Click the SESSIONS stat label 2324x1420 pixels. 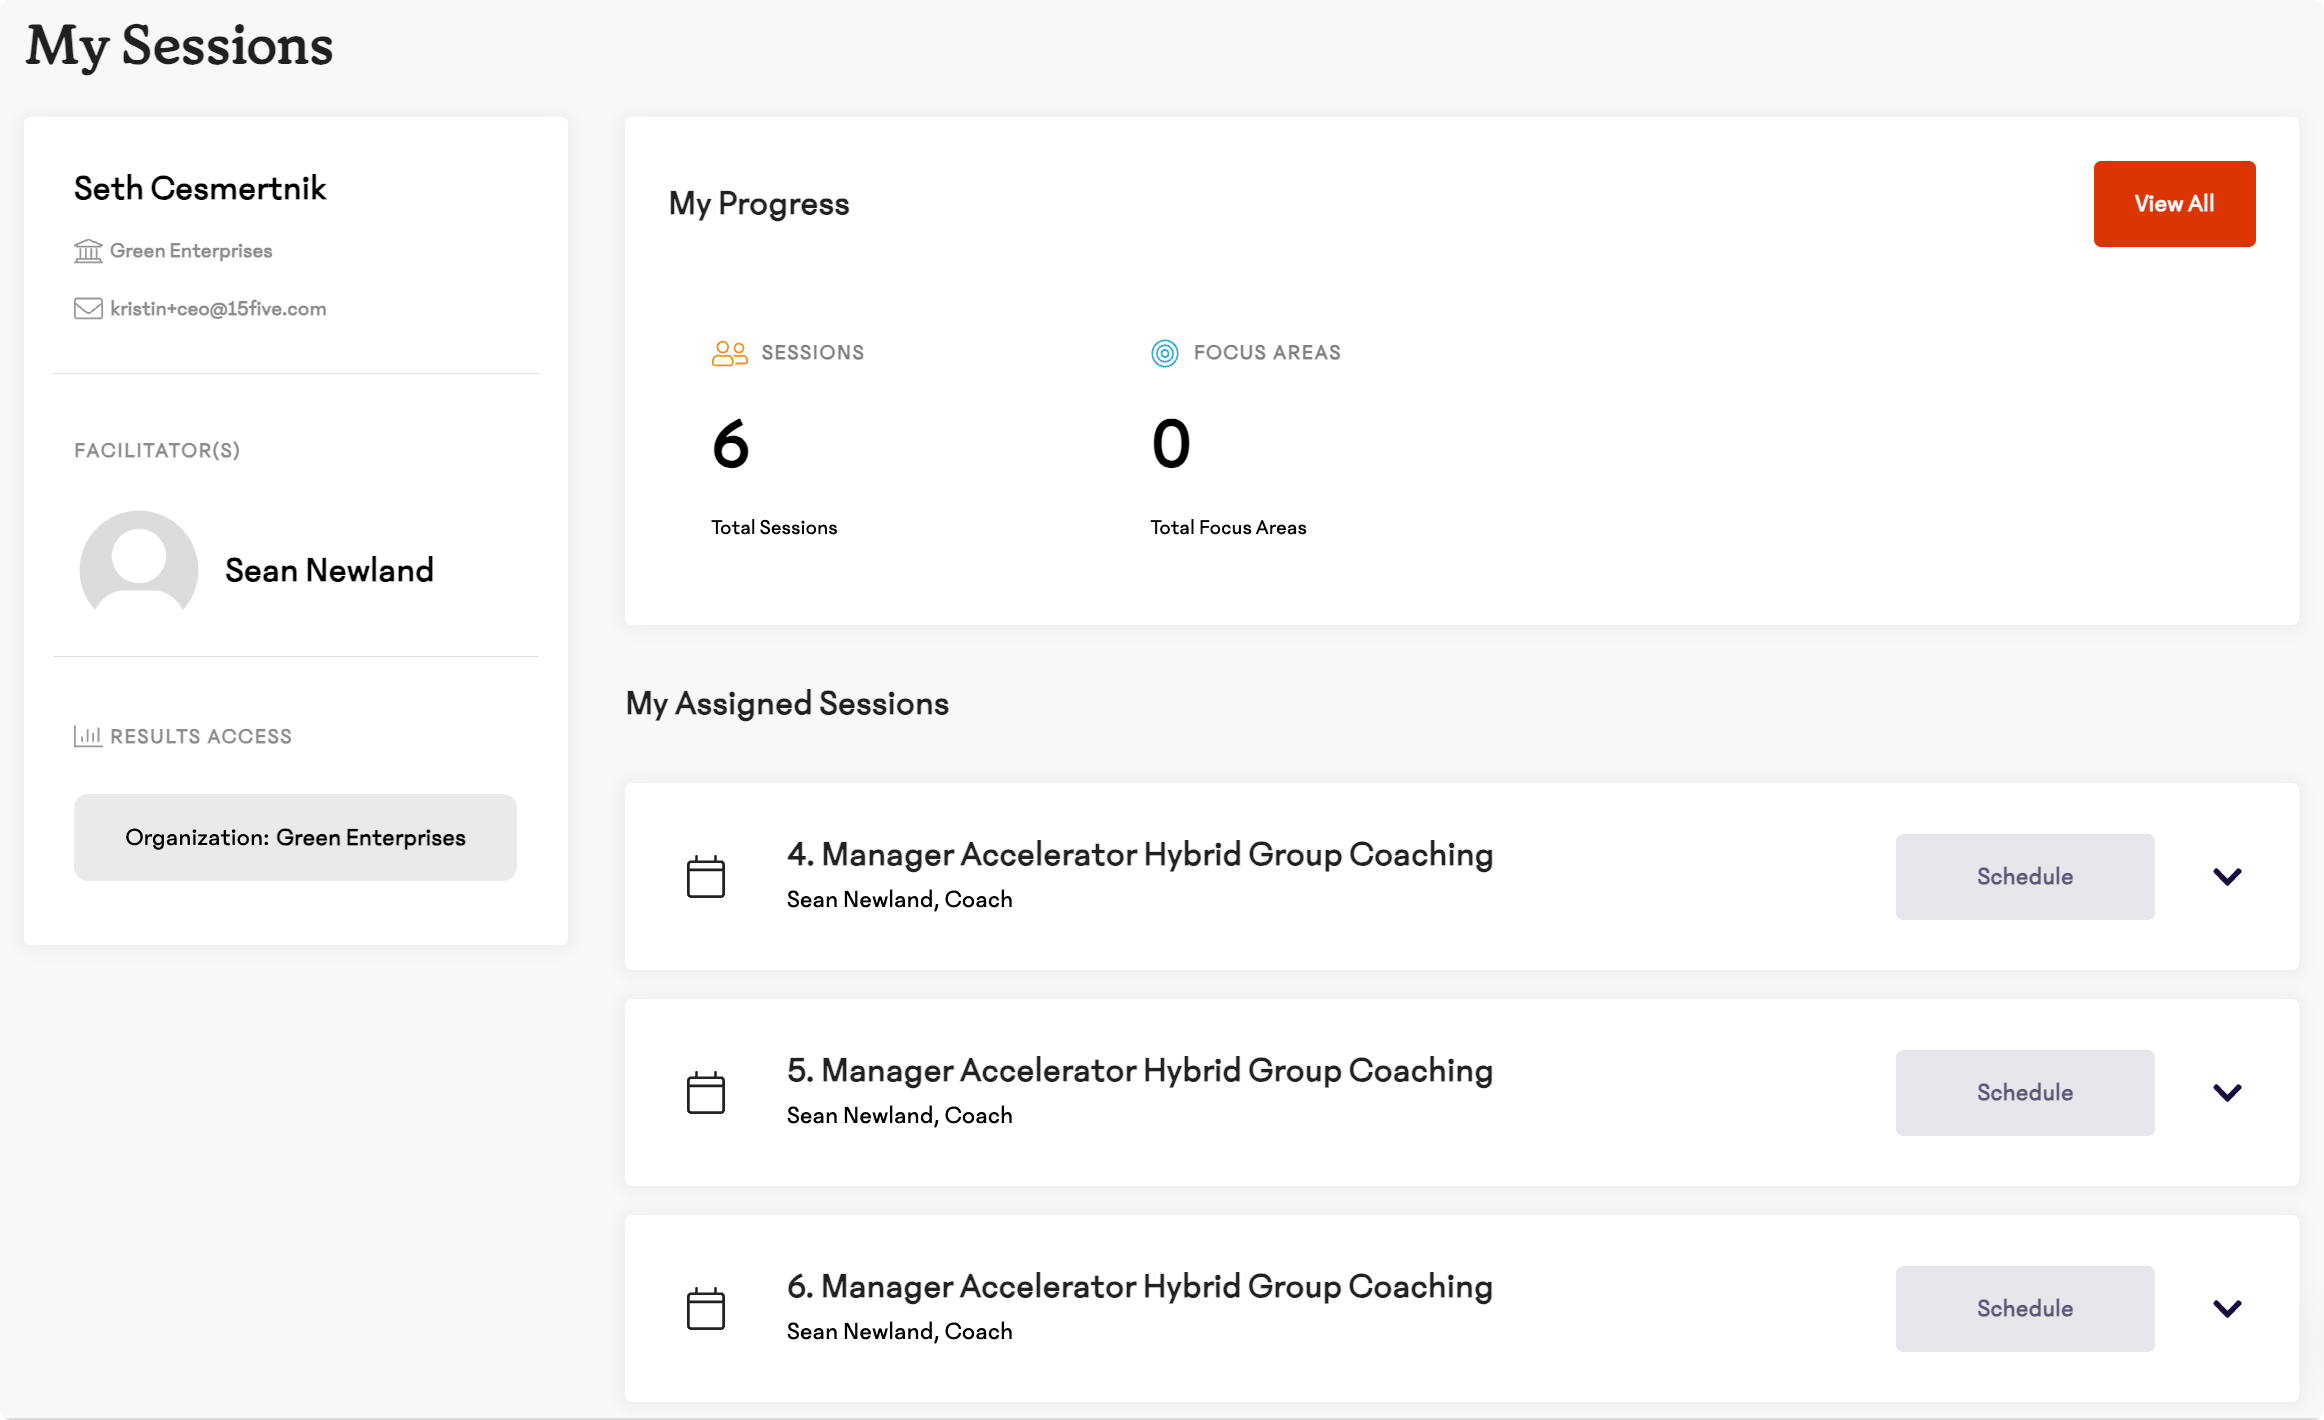813,353
